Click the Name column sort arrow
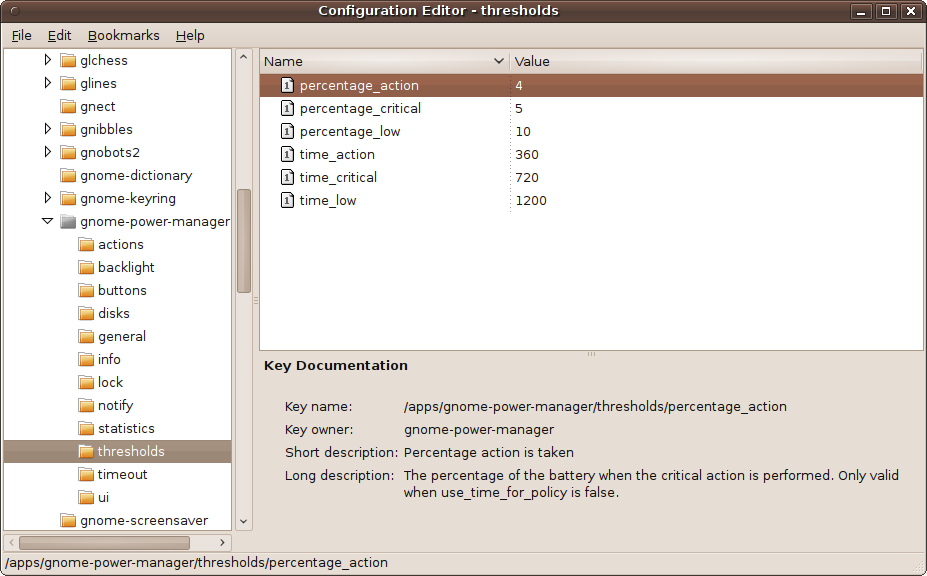Screen dimensions: 927x576 (x=498, y=61)
